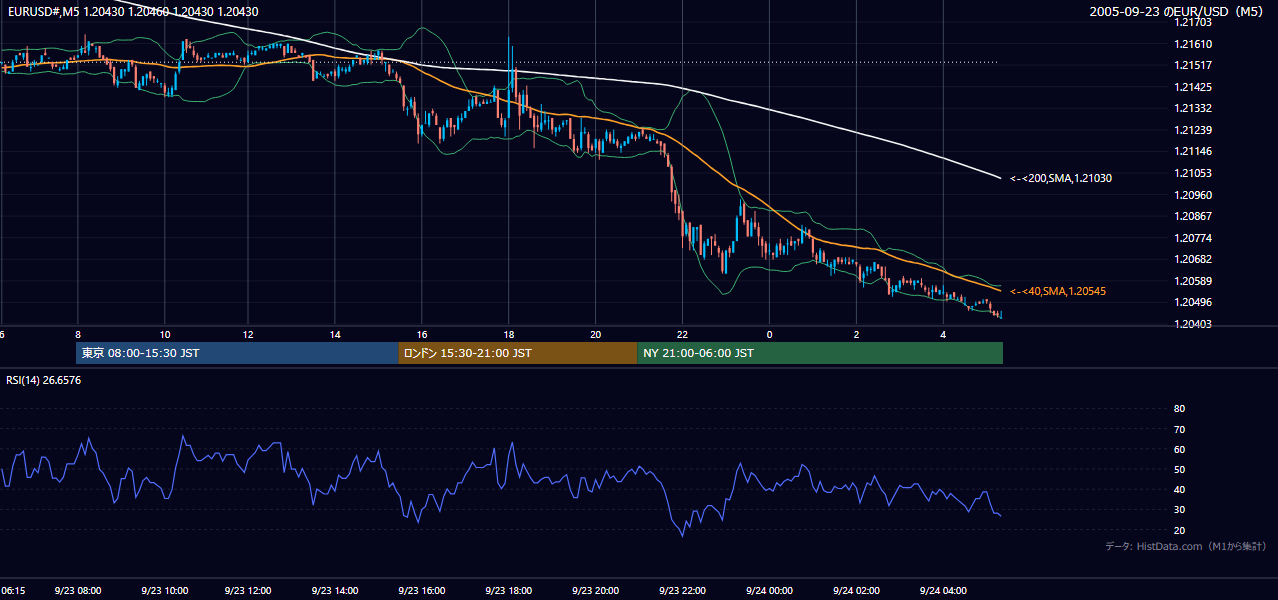
Task: Click the 9/23 12:00 bottom time label
Action: click(x=248, y=591)
